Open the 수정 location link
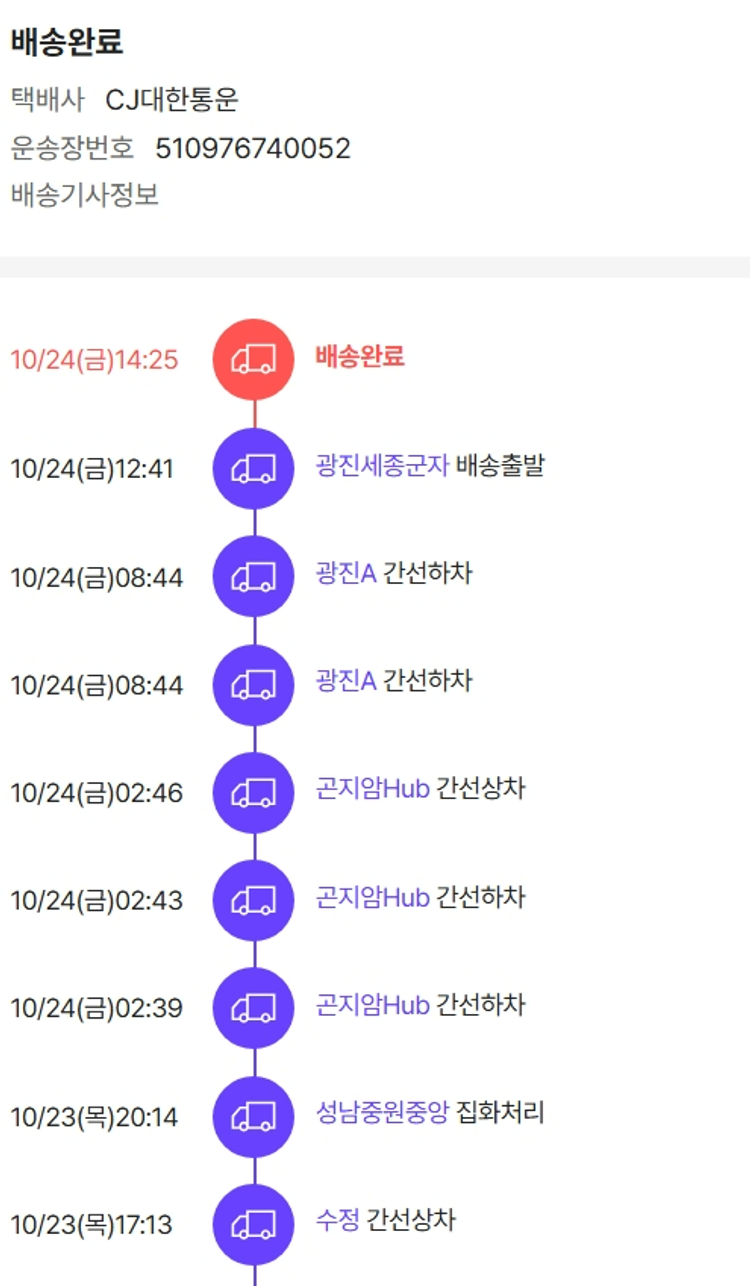Image resolution: width=750 pixels, height=1286 pixels. (x=337, y=1221)
